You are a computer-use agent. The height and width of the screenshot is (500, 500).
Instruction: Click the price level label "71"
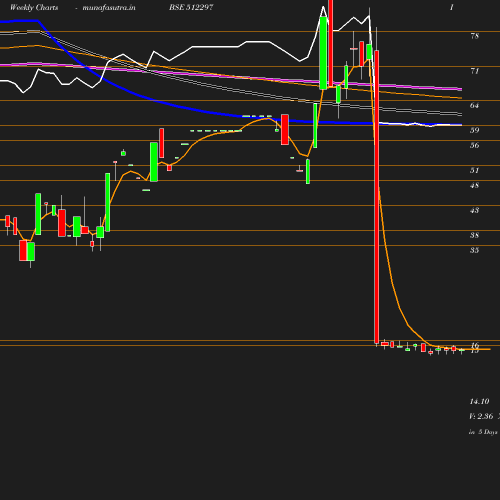[475, 71]
